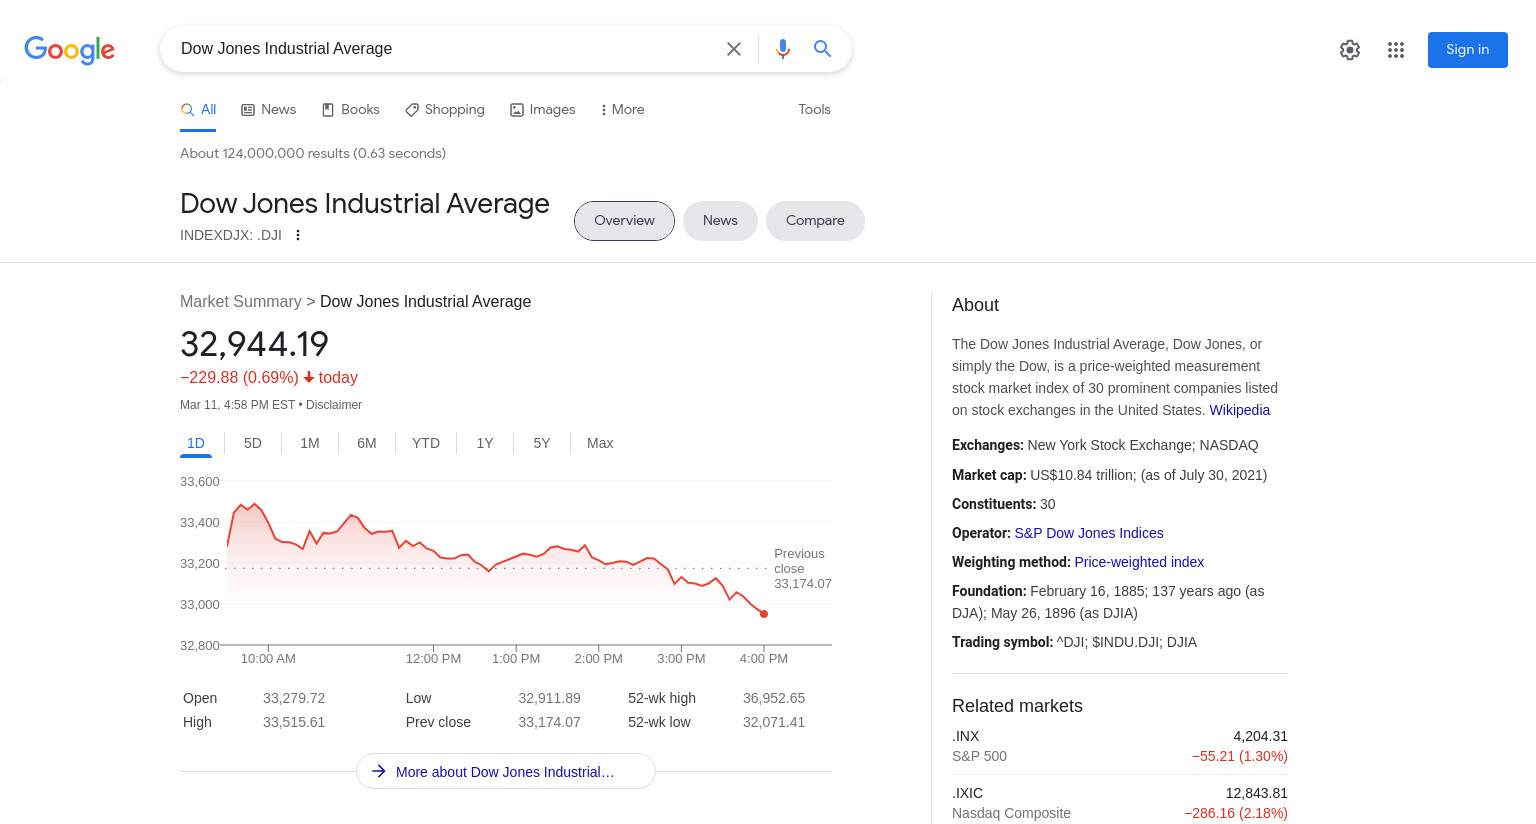This screenshot has width=1536, height=824.
Task: Click the Nasdaq change −286.16 (2.18%)
Action: (x=1236, y=813)
